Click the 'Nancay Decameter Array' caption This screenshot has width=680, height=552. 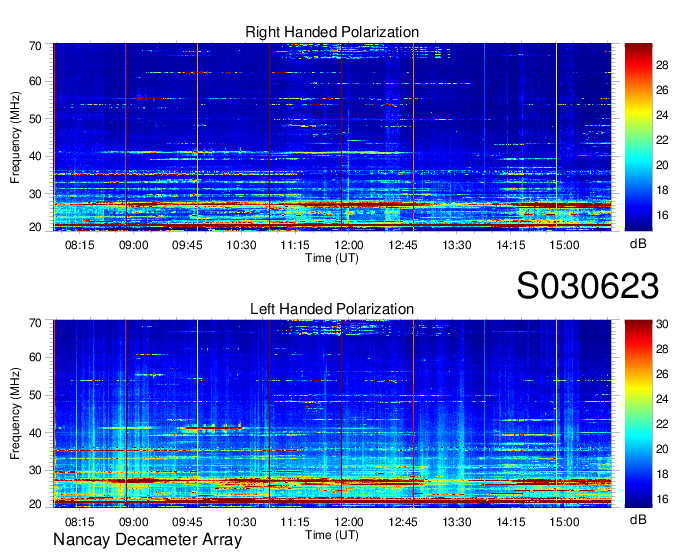147,540
